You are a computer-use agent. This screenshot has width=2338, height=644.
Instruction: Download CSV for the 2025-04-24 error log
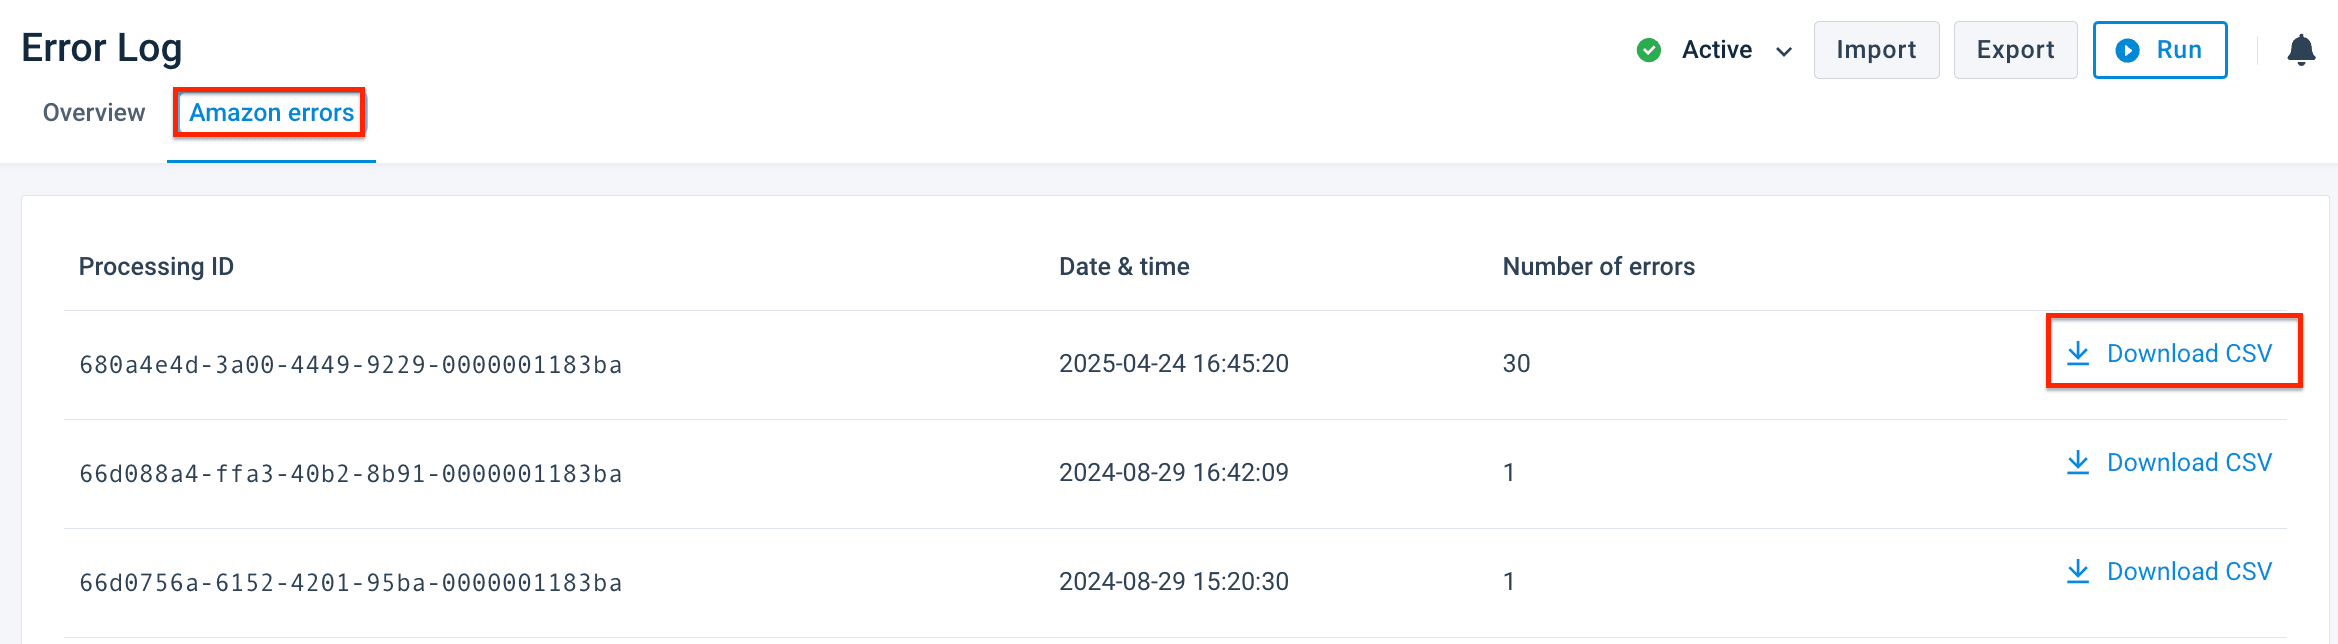[x=2189, y=353]
